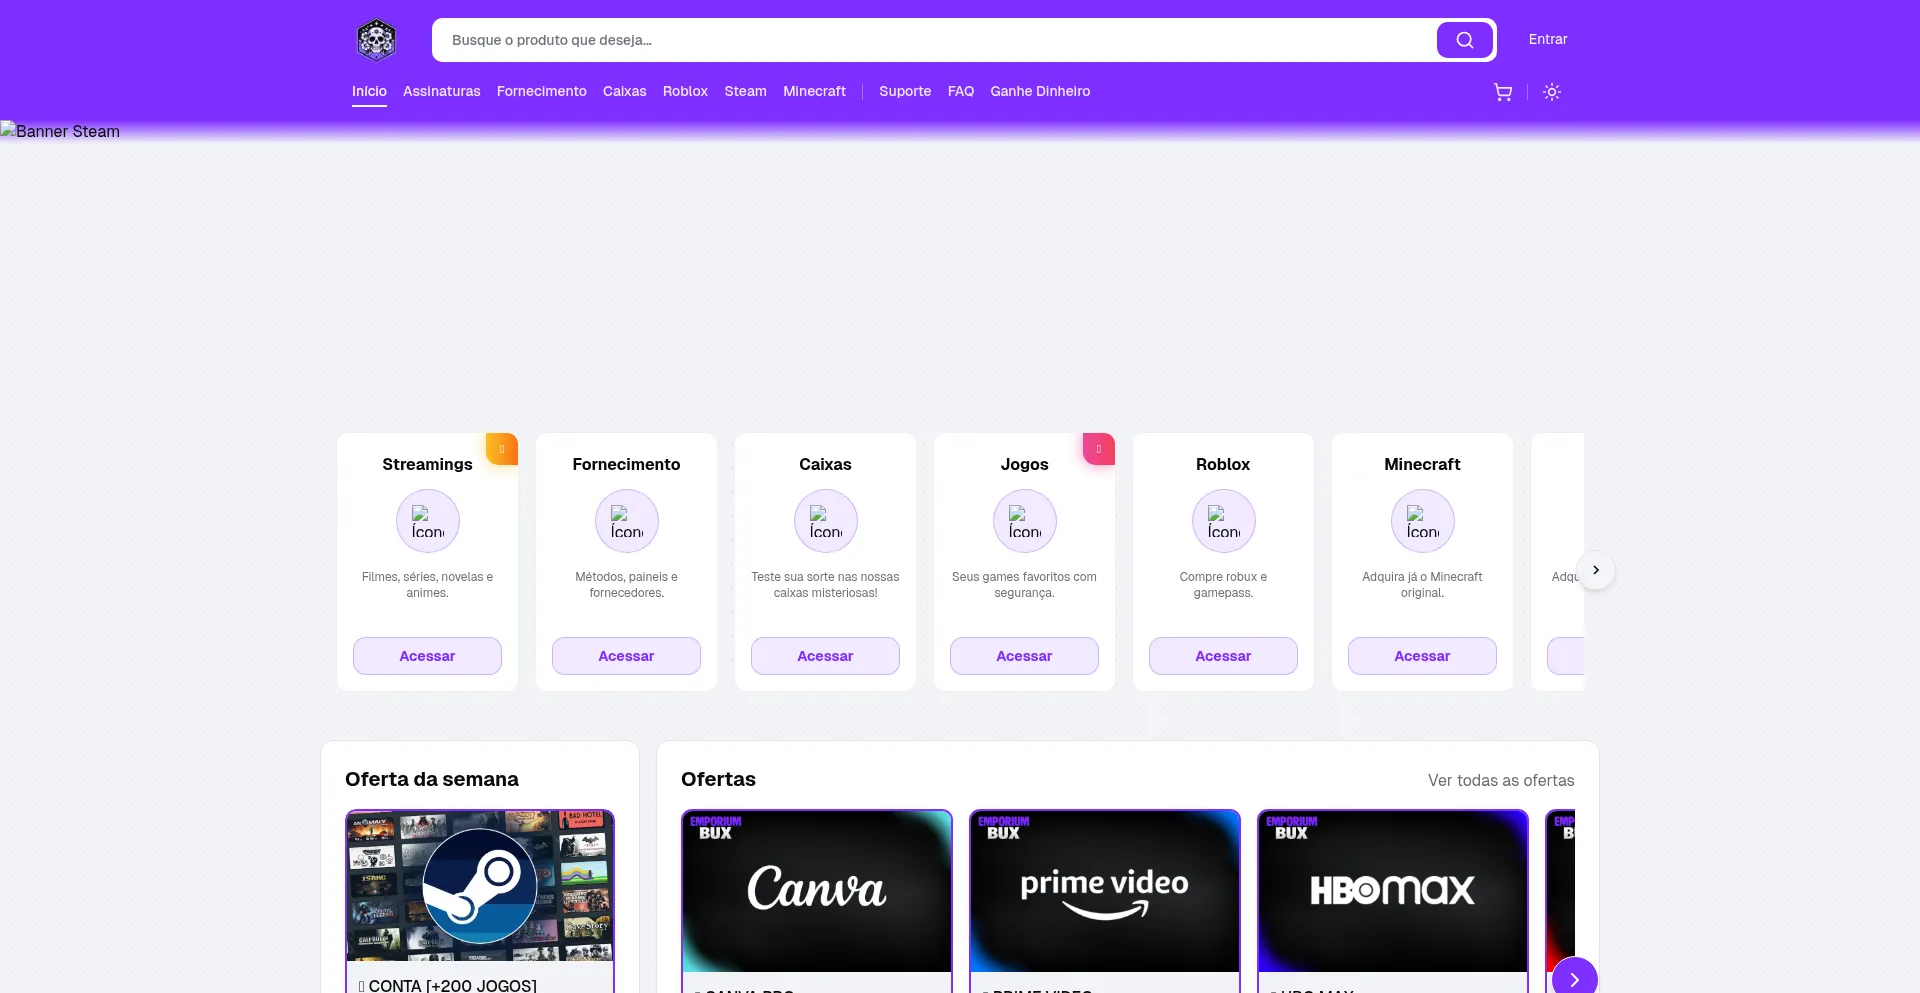The width and height of the screenshot is (1920, 993).
Task: Click "Métodos, paineis e fornecedores." description
Action: (626, 585)
